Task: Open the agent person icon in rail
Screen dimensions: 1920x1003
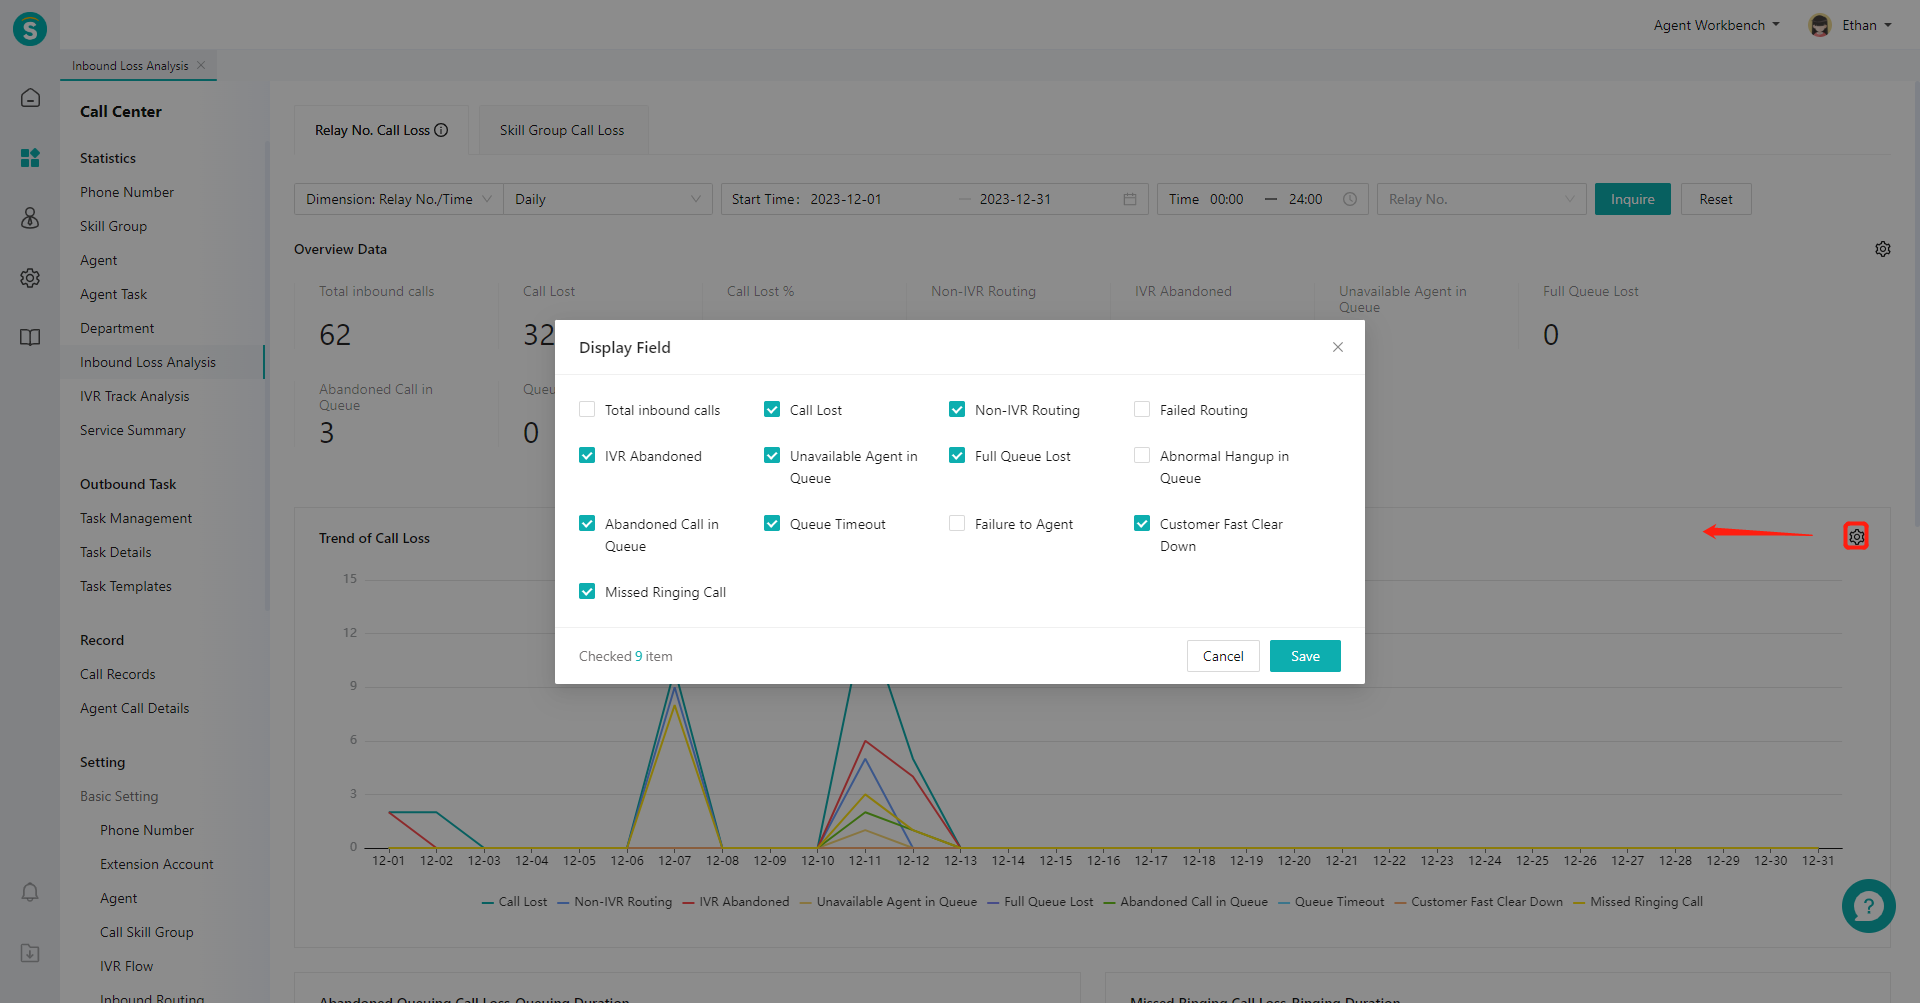Action: (30, 217)
